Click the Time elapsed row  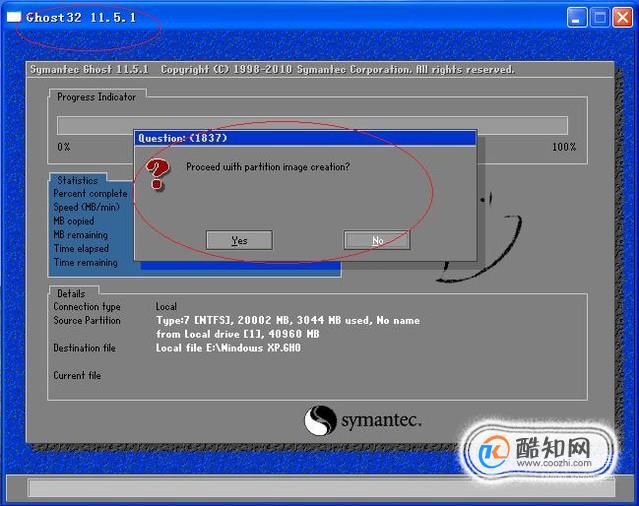point(81,248)
